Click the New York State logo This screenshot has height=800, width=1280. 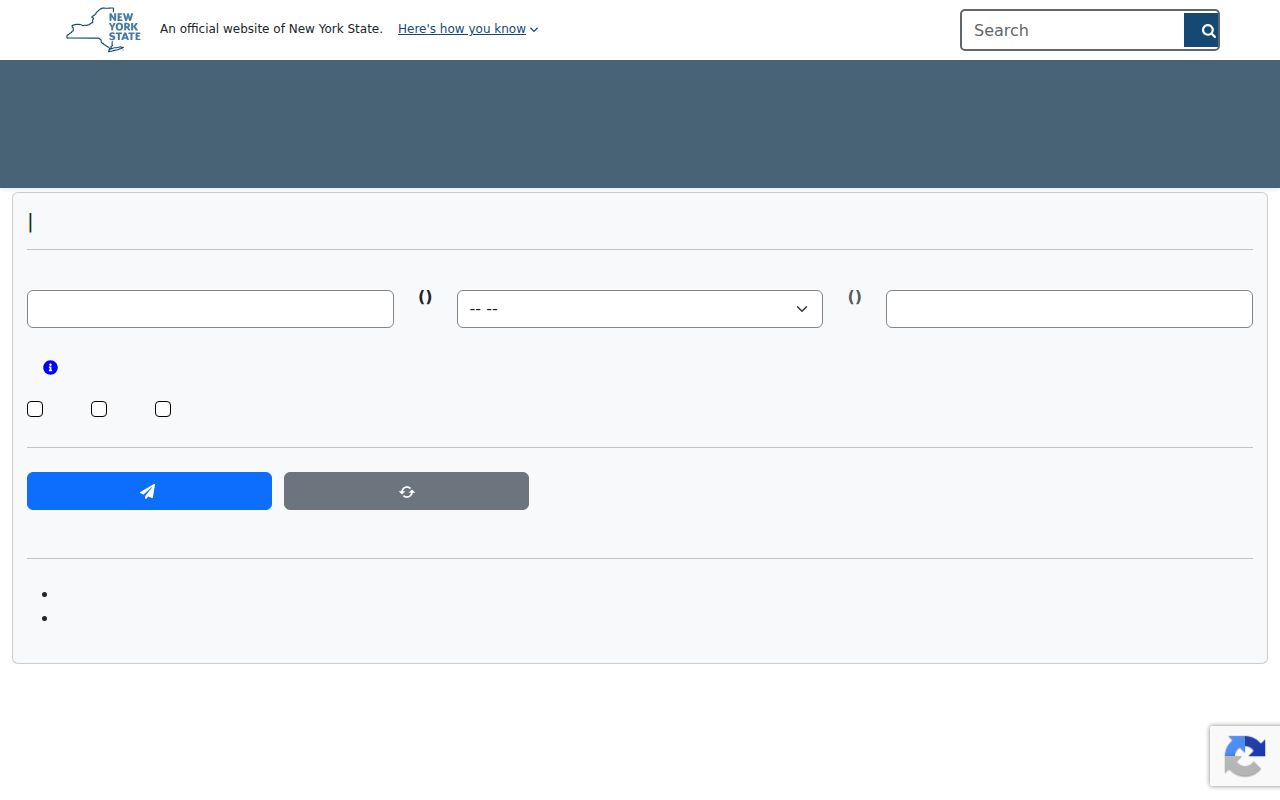pyautogui.click(x=103, y=30)
